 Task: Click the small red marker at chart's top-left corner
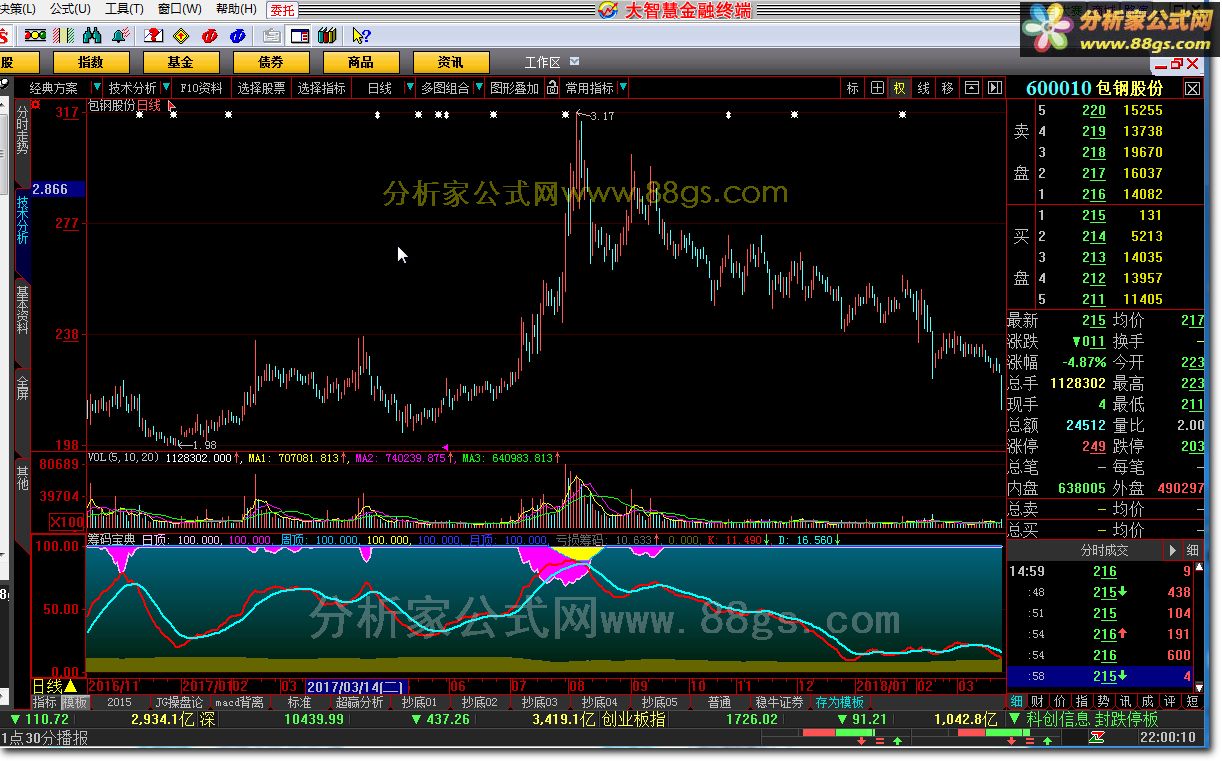36,103
